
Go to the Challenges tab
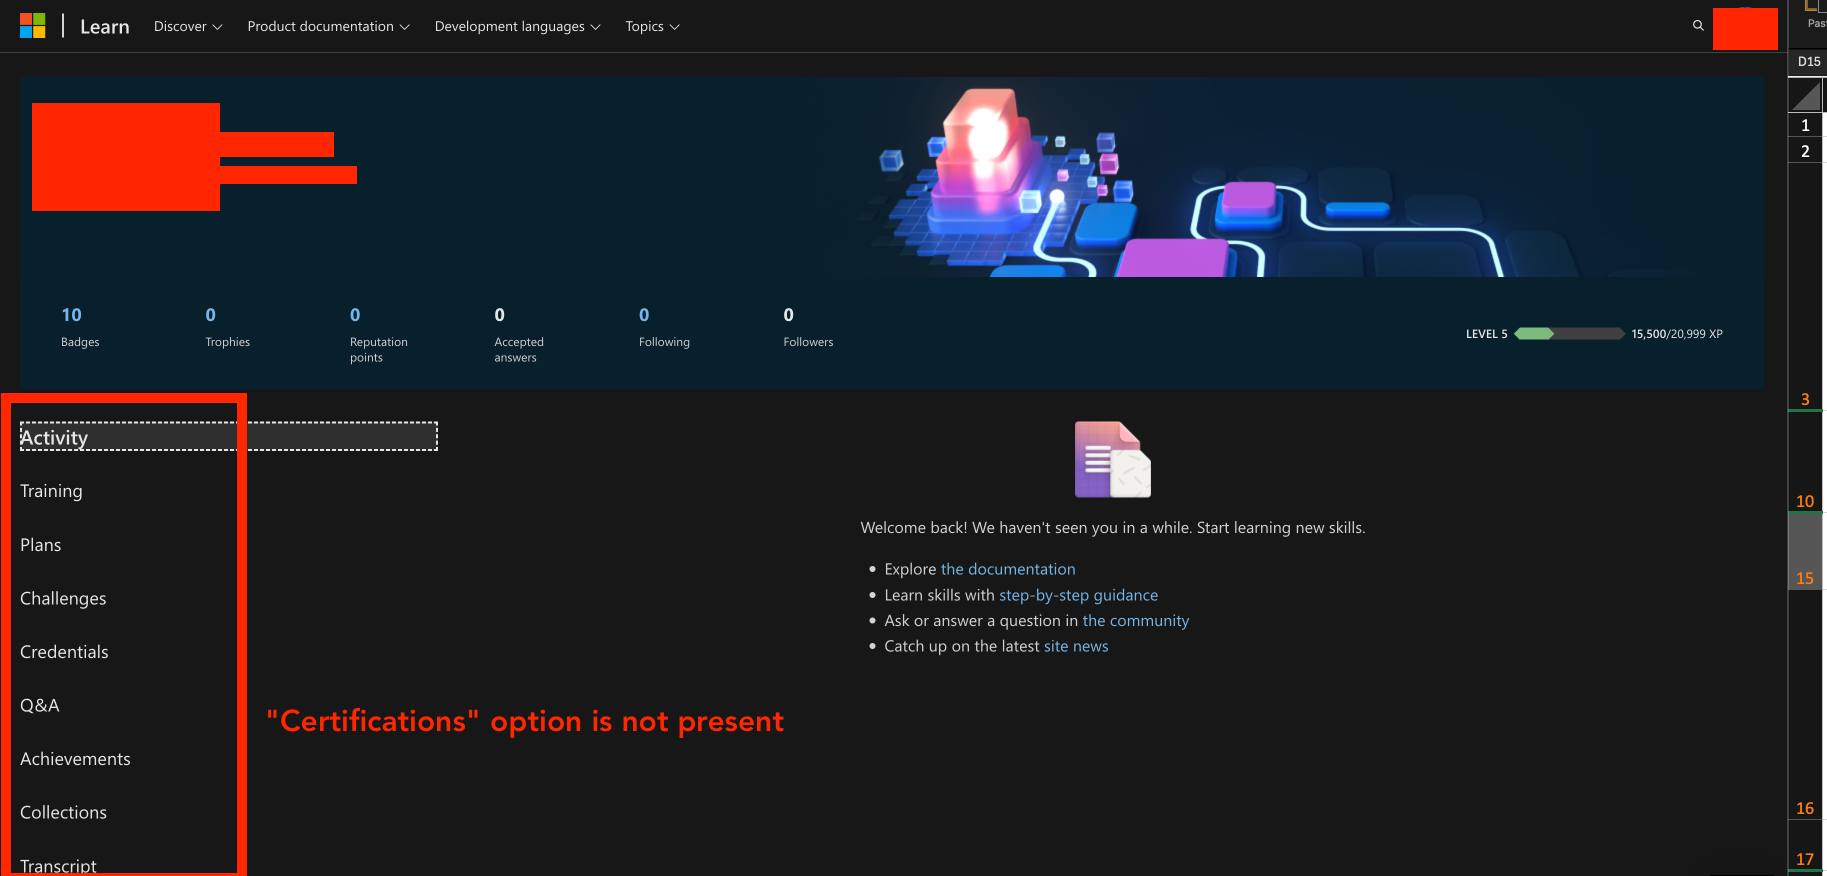pos(63,598)
